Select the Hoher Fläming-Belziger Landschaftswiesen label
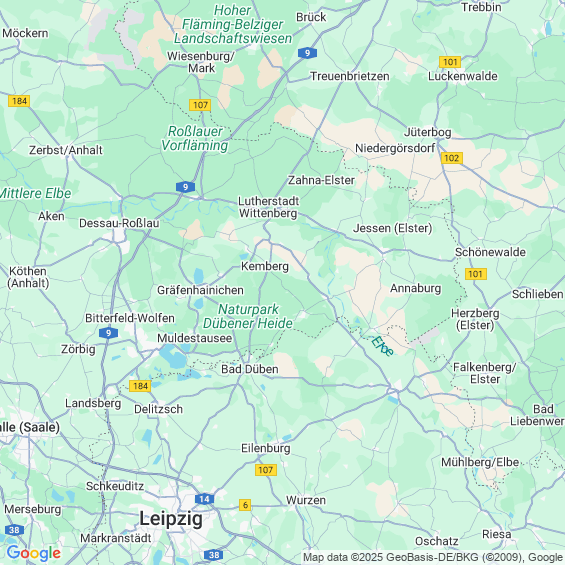This screenshot has height=565, width=565. click(x=233, y=25)
